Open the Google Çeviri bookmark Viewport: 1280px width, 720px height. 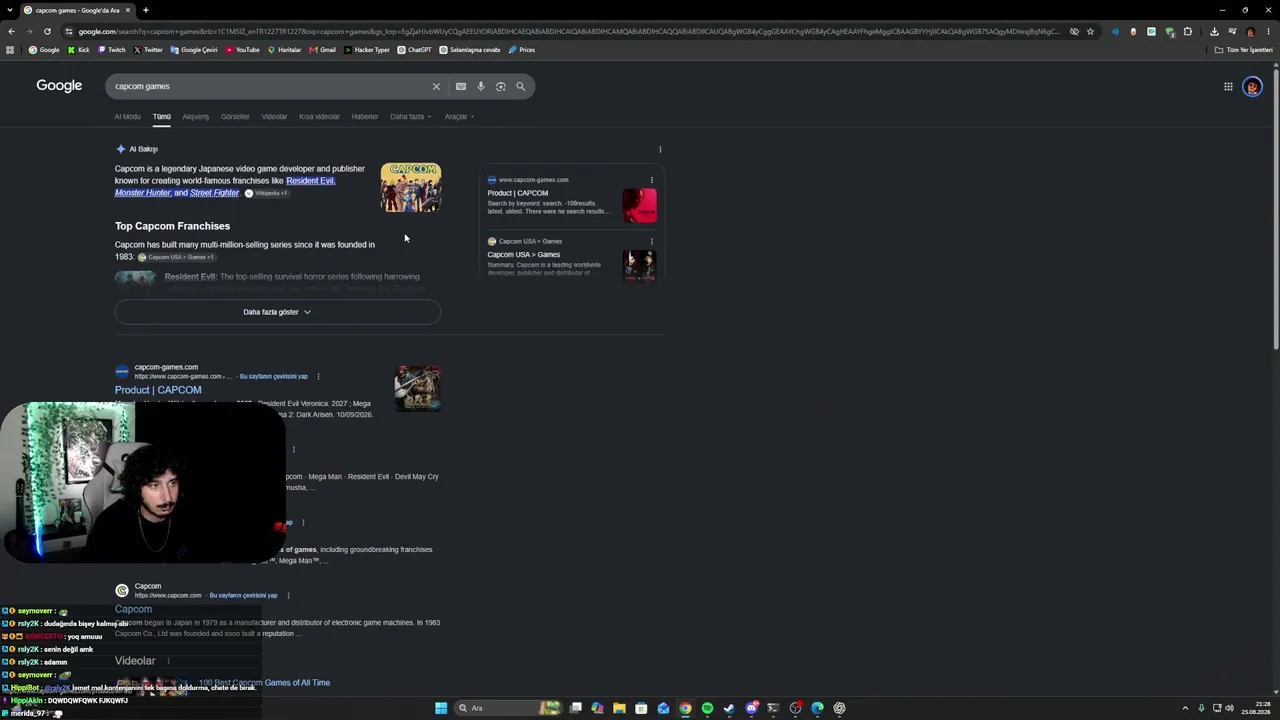194,50
